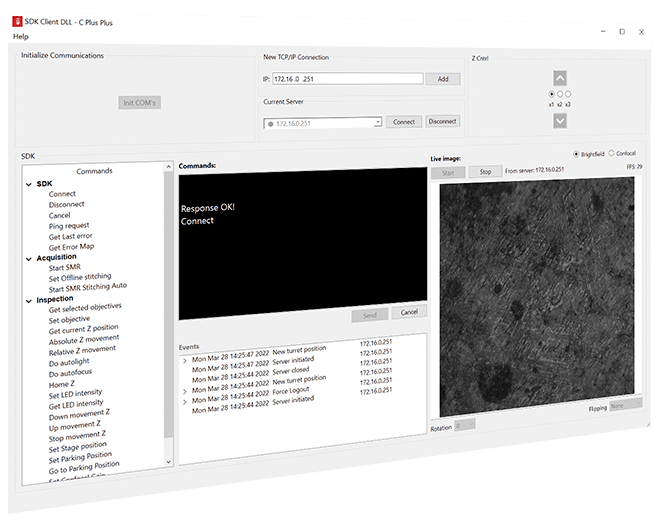Select Set Stage position command

click(78, 447)
